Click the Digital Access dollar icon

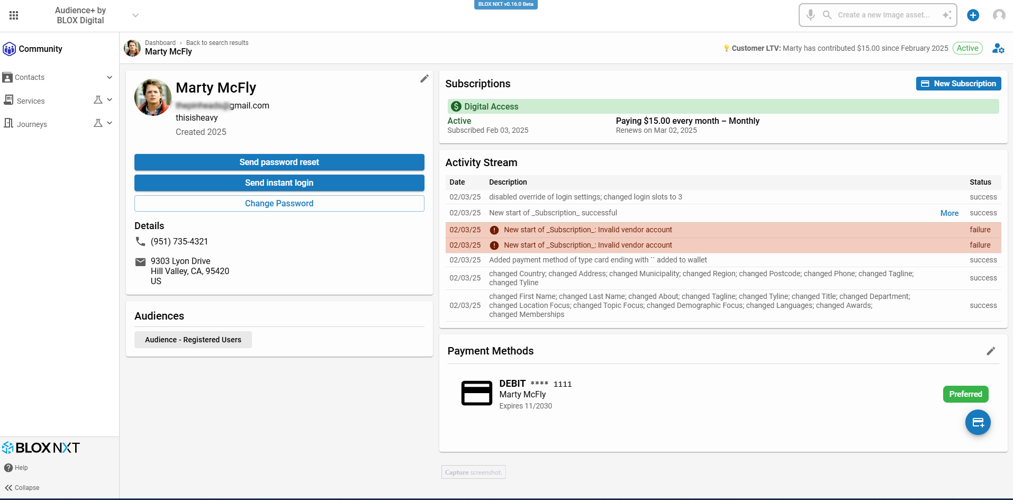point(456,107)
